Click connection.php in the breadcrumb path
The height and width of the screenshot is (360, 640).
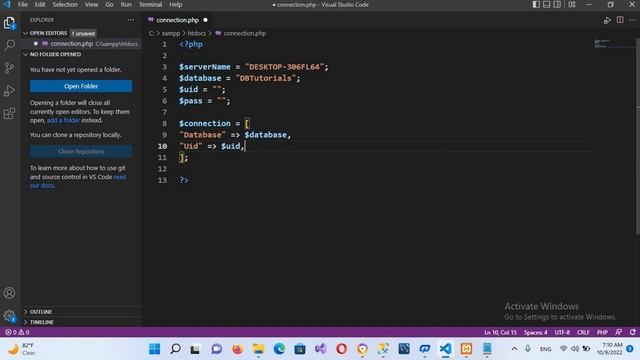click(244, 33)
